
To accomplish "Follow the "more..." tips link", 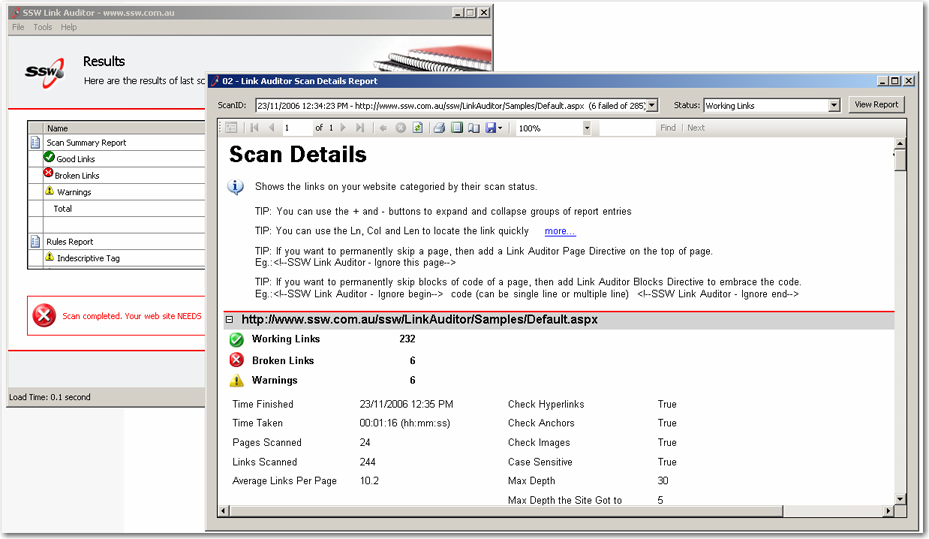I will [x=559, y=231].
